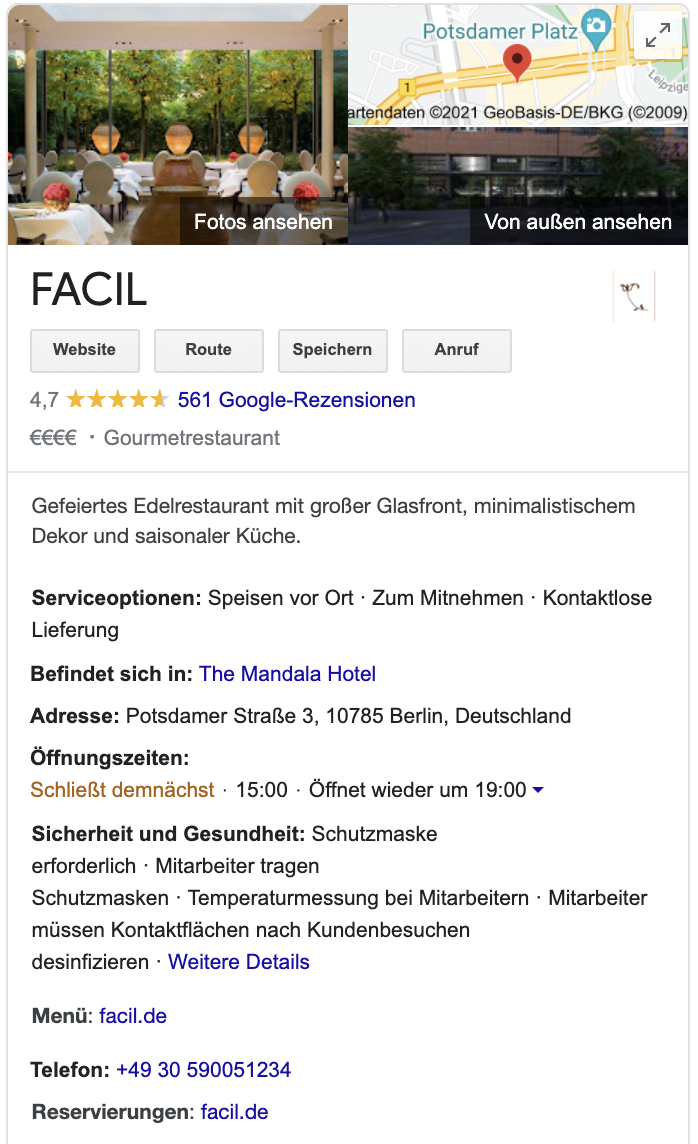Click the map fullscreen expand icon
Image resolution: width=698 pixels, height=1144 pixels.
point(657,35)
